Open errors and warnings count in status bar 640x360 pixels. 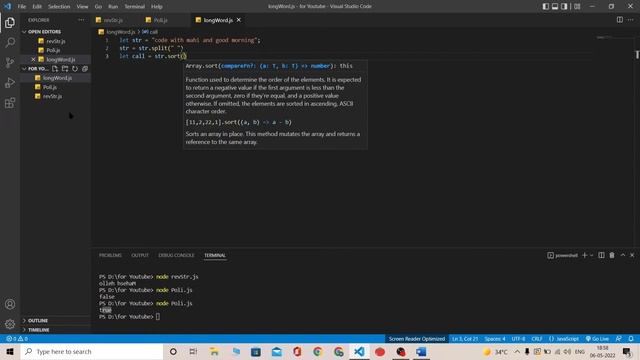[17, 339]
